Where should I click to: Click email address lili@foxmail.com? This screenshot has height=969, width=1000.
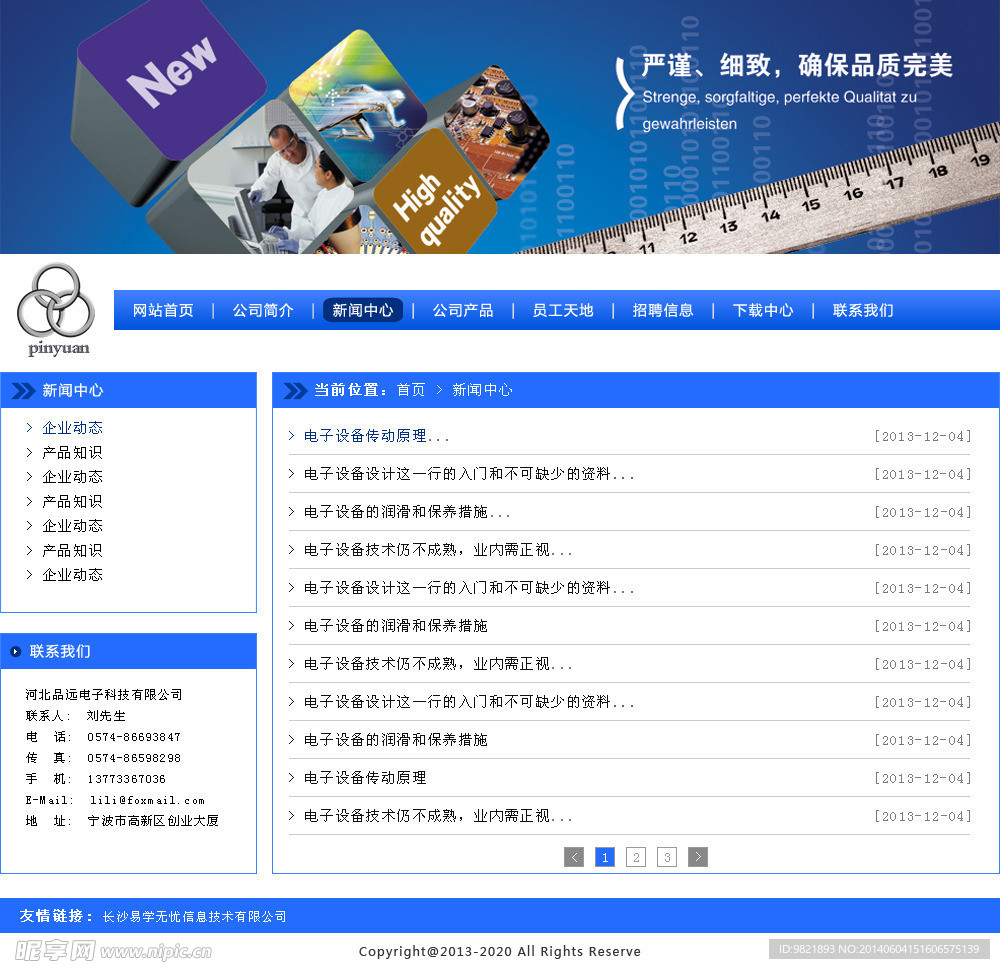pyautogui.click(x=147, y=800)
